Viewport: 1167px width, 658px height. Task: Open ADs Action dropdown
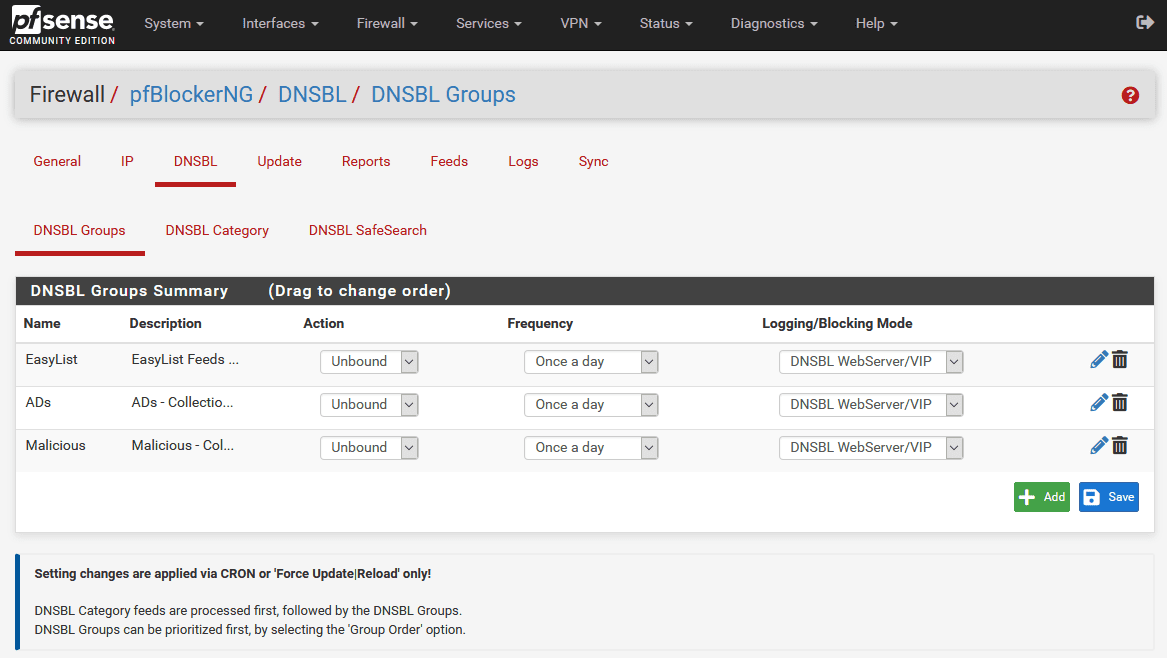click(369, 405)
